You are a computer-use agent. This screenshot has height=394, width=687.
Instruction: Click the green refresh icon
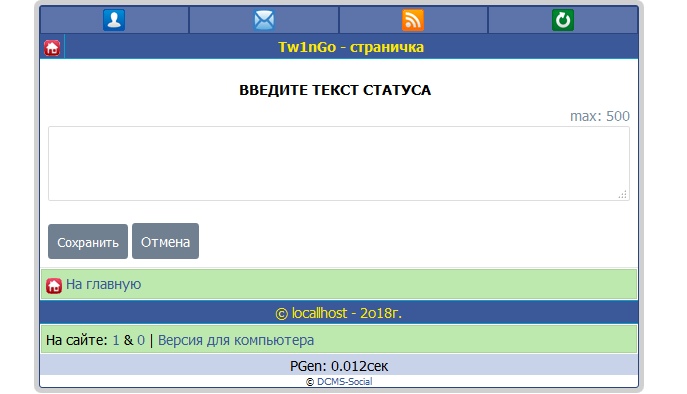pos(563,20)
